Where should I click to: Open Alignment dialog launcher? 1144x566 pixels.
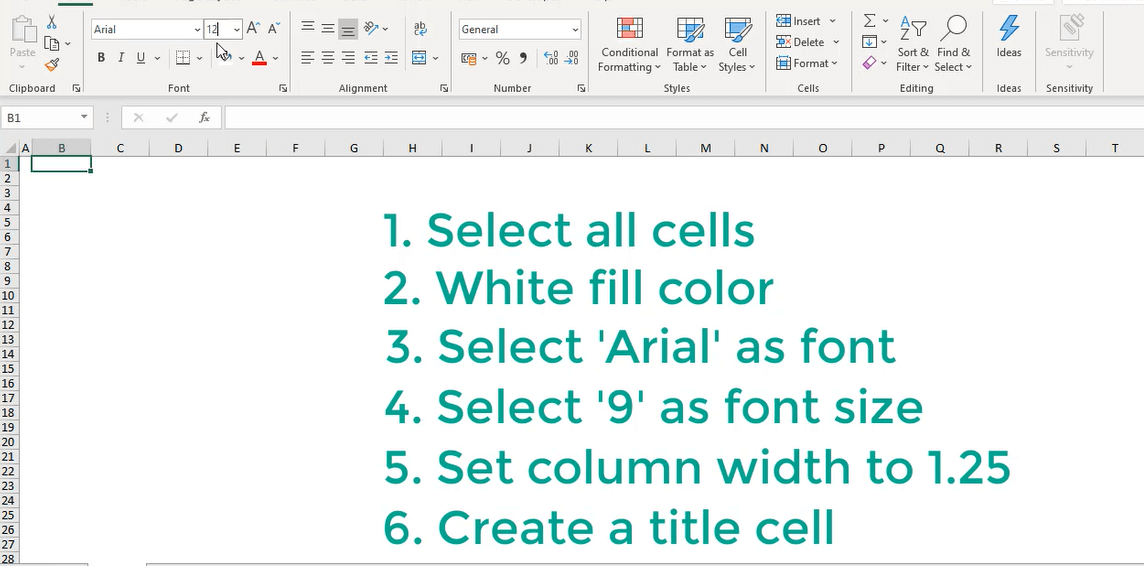pos(444,88)
